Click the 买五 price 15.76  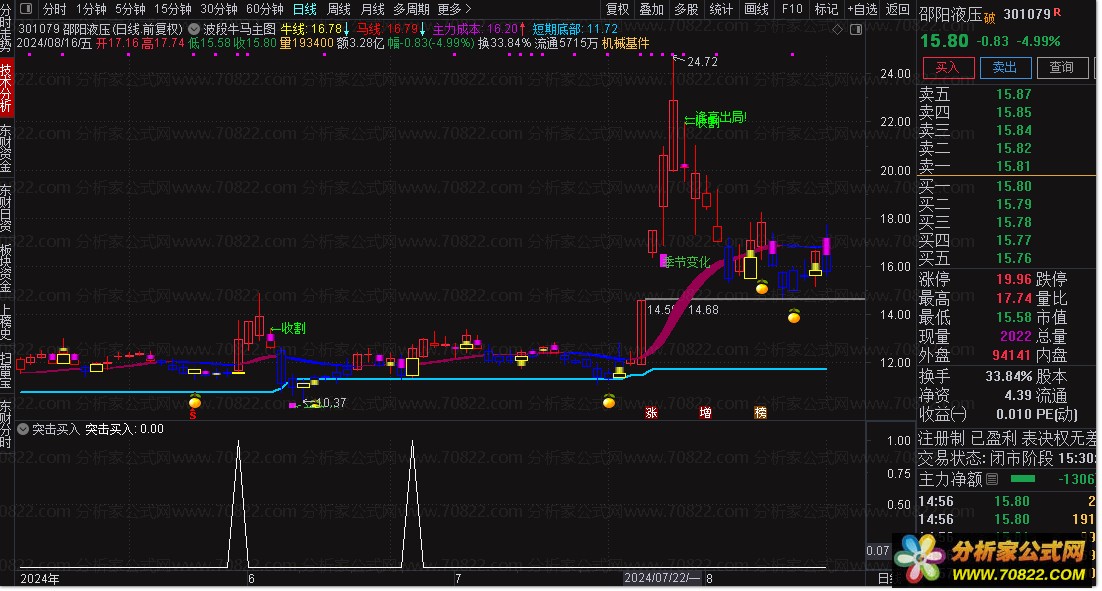[1013, 259]
